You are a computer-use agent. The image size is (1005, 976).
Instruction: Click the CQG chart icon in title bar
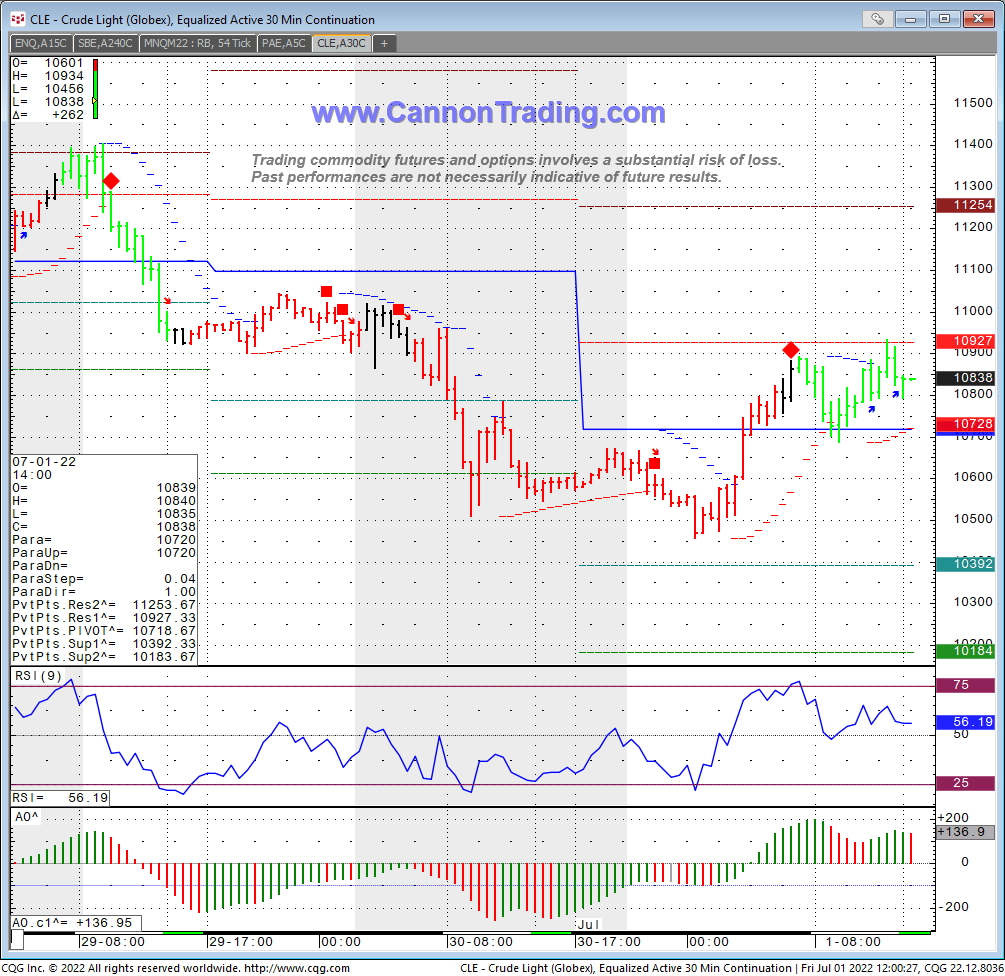point(15,19)
